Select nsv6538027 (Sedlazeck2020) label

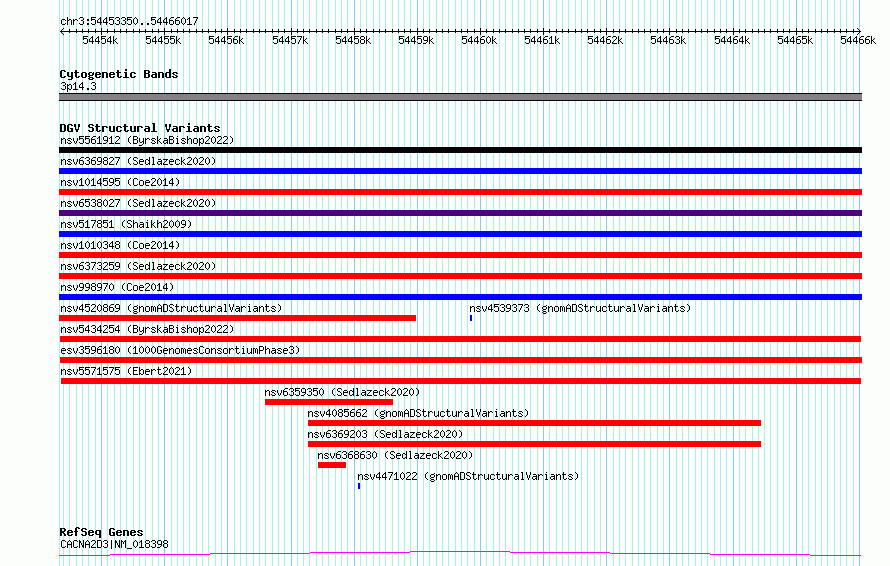[x=138, y=203]
